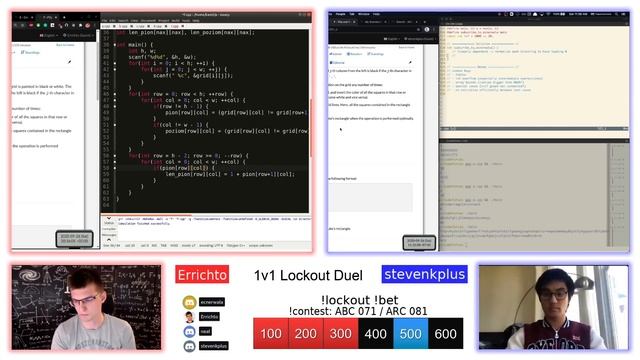
Task: Open a new tab in left browser
Action: point(64,18)
